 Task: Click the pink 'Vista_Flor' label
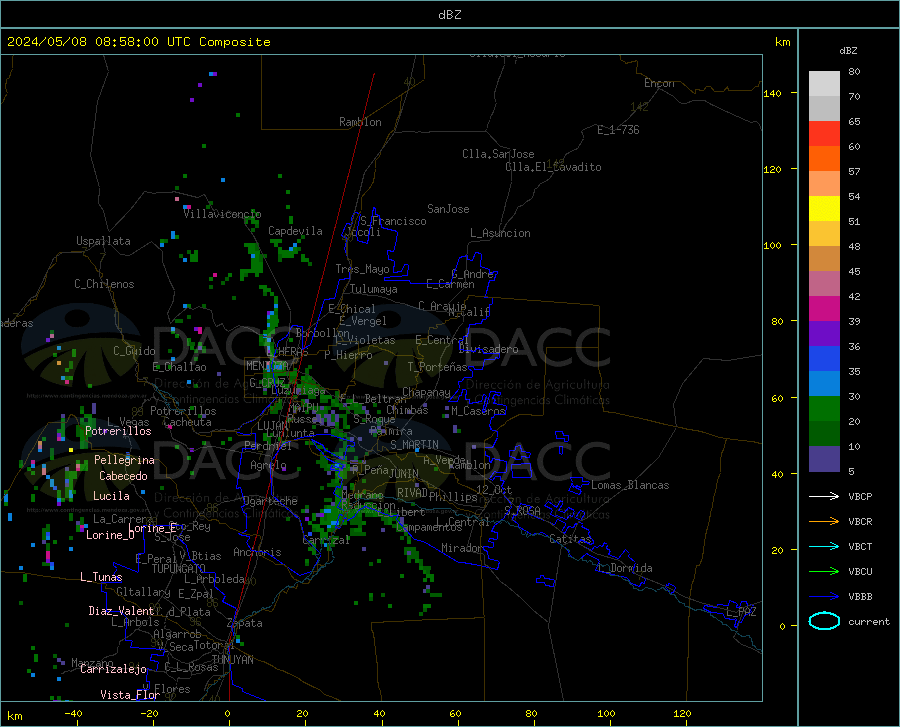point(130,695)
